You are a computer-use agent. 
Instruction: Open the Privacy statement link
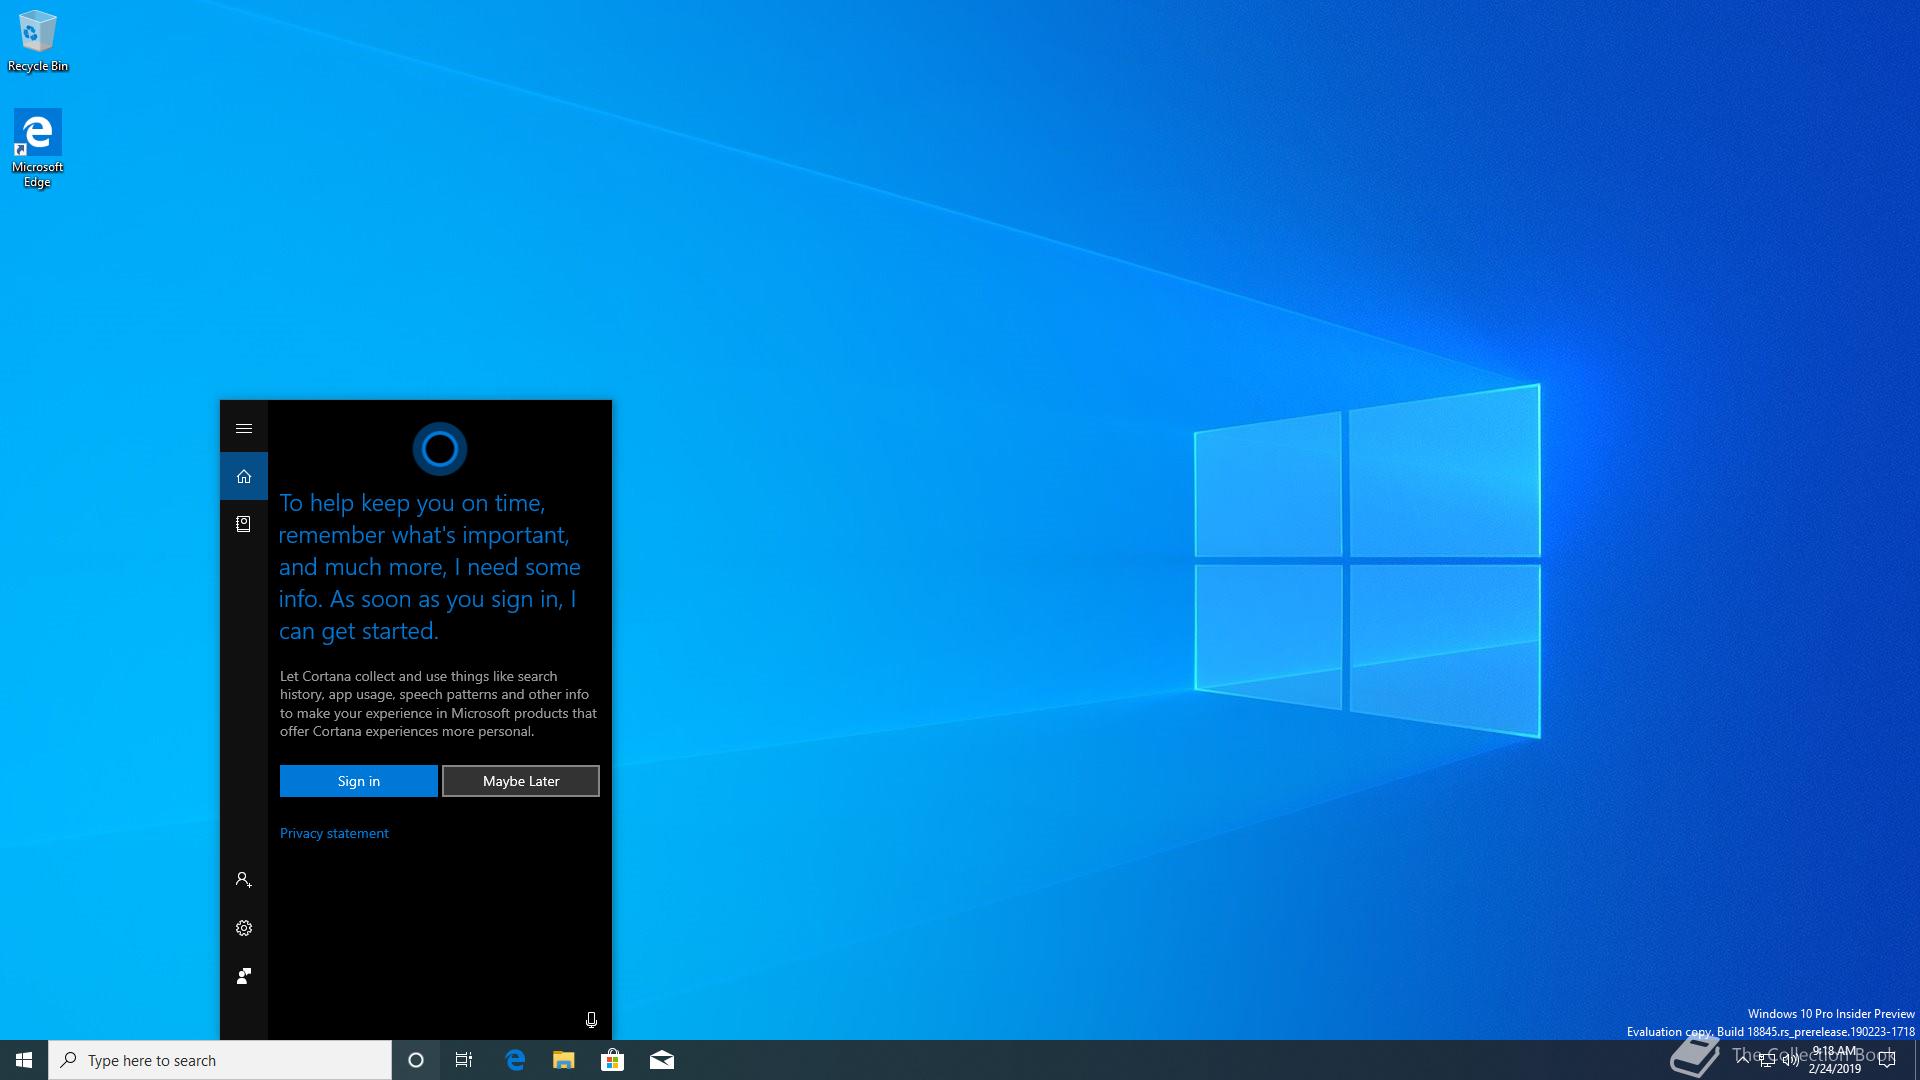click(334, 833)
